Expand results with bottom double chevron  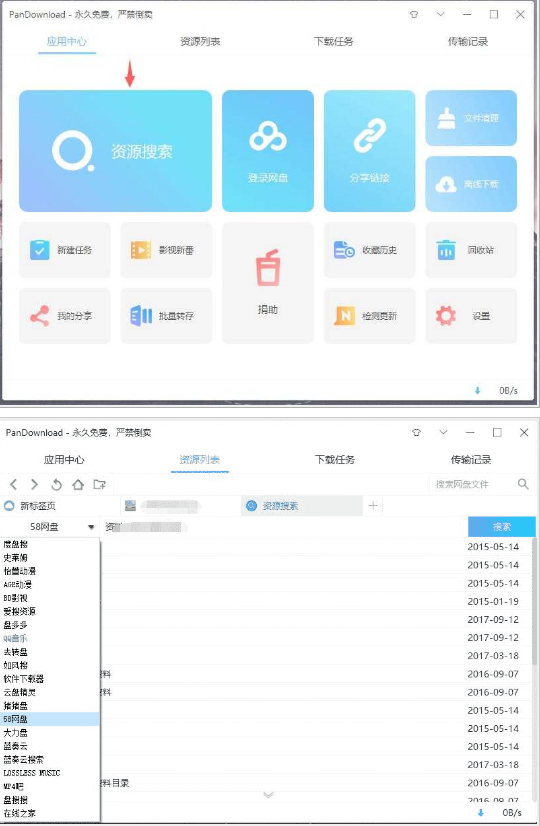[x=268, y=795]
